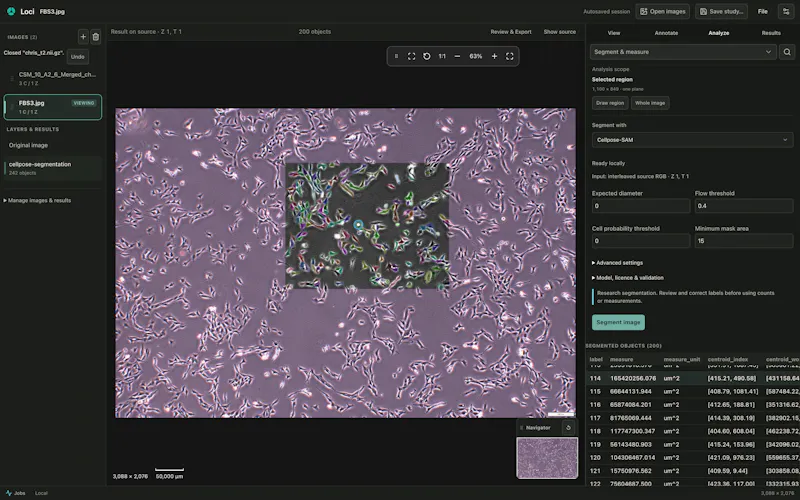Zoom out using the minus icon
800x500 pixels.
point(457,56)
